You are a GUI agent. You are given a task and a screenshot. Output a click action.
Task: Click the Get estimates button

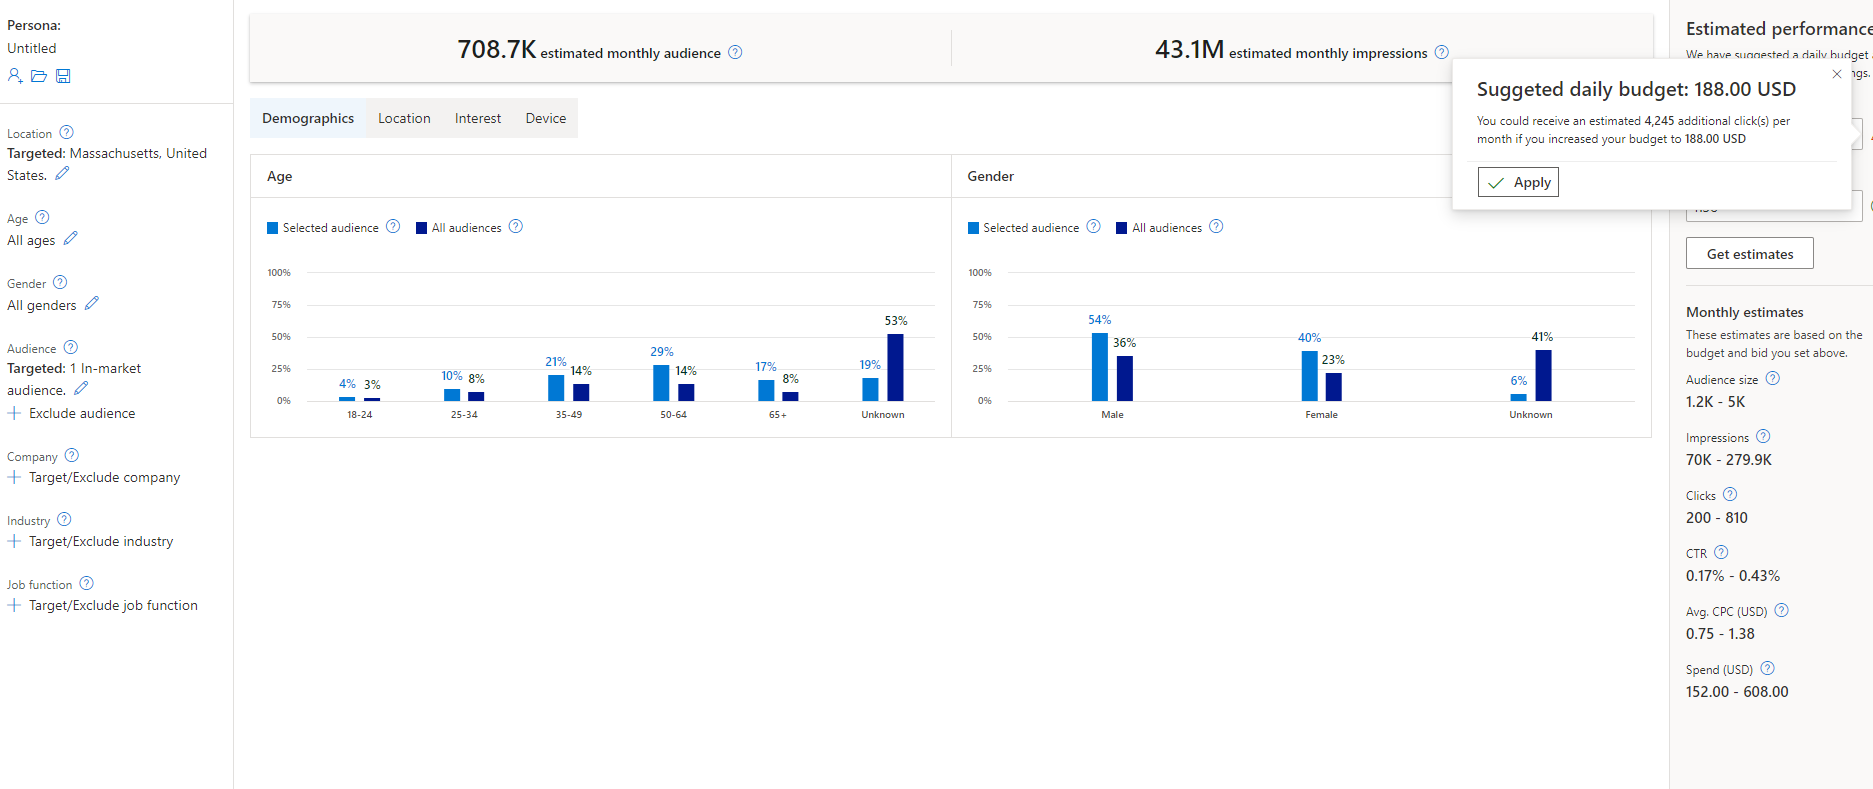tap(1749, 254)
